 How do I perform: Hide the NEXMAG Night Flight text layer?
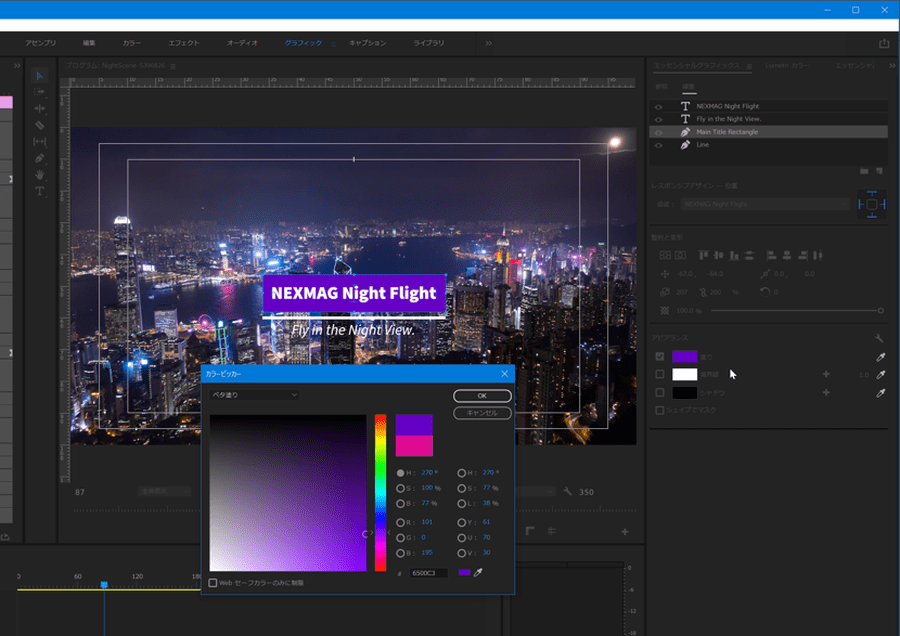[x=658, y=106]
